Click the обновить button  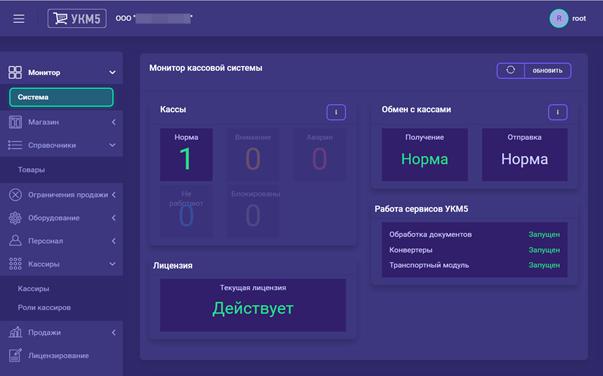point(547,71)
